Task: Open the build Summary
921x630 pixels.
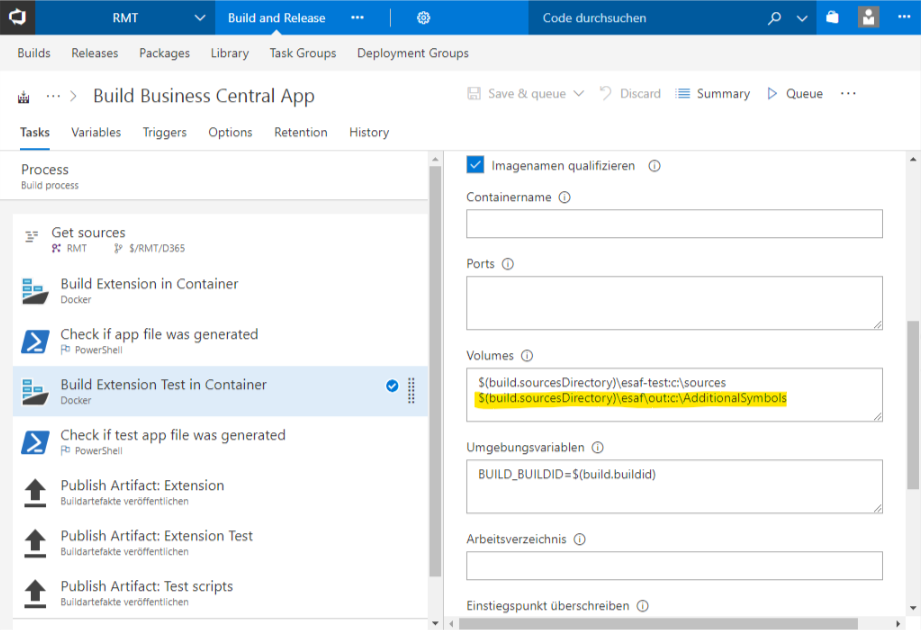Action: [712, 93]
